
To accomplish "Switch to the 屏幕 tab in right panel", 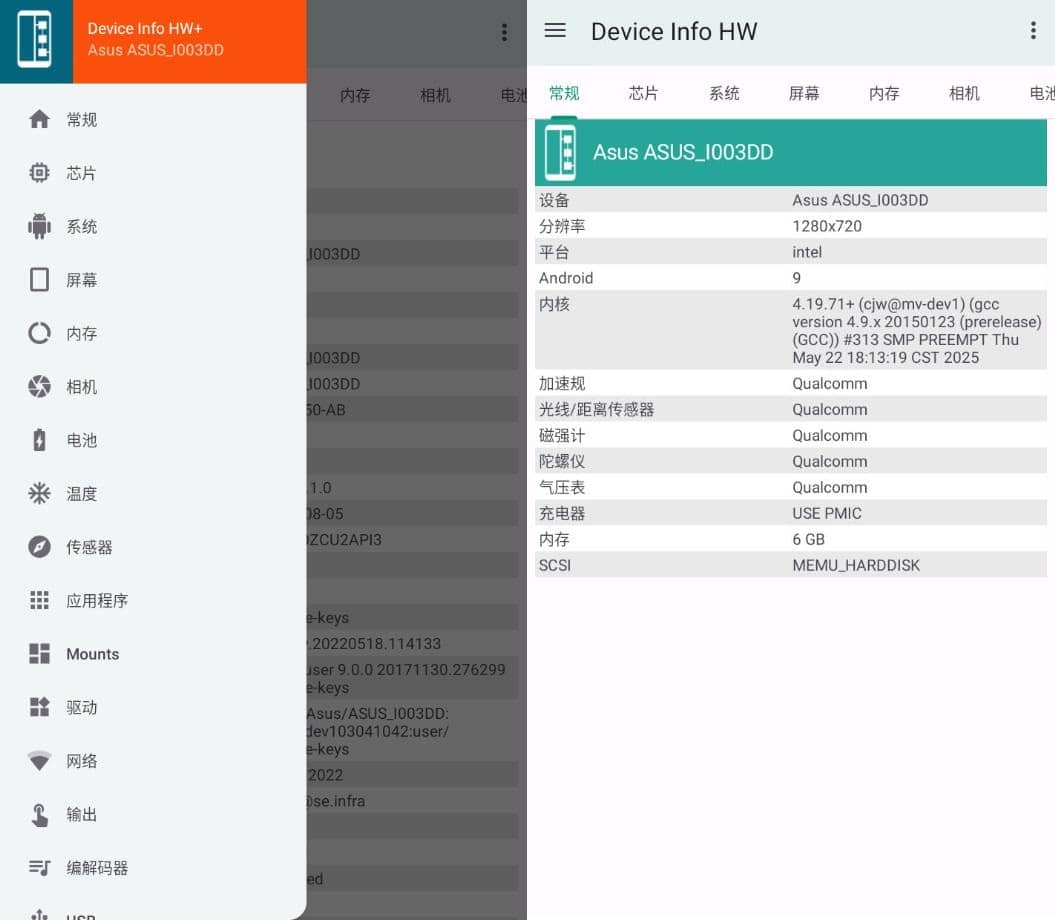I will [804, 93].
